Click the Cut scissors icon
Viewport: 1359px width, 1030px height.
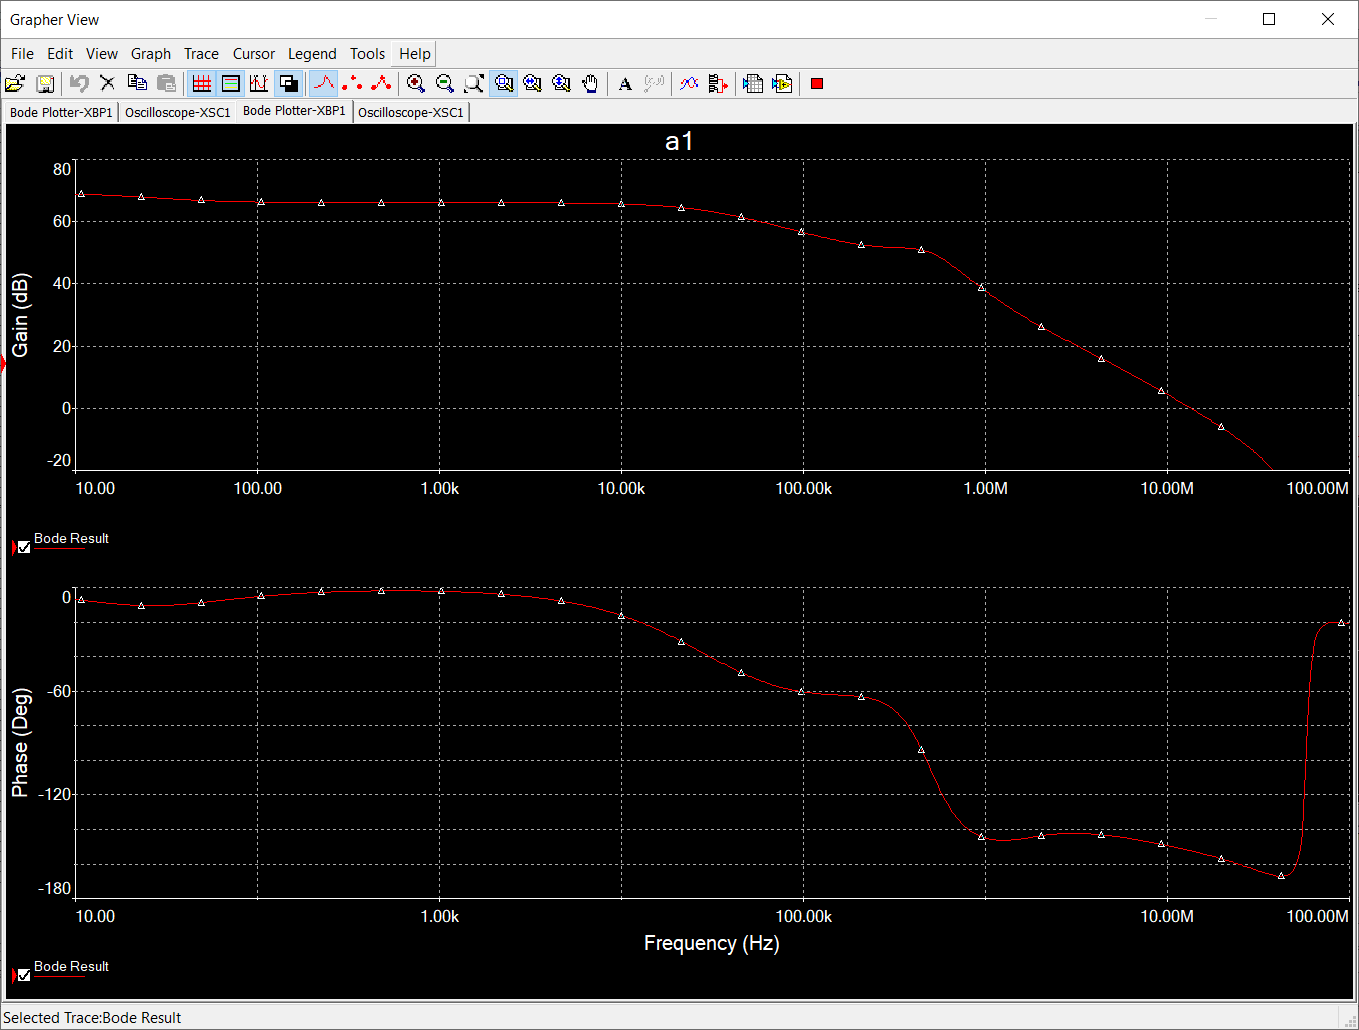pyautogui.click(x=108, y=84)
